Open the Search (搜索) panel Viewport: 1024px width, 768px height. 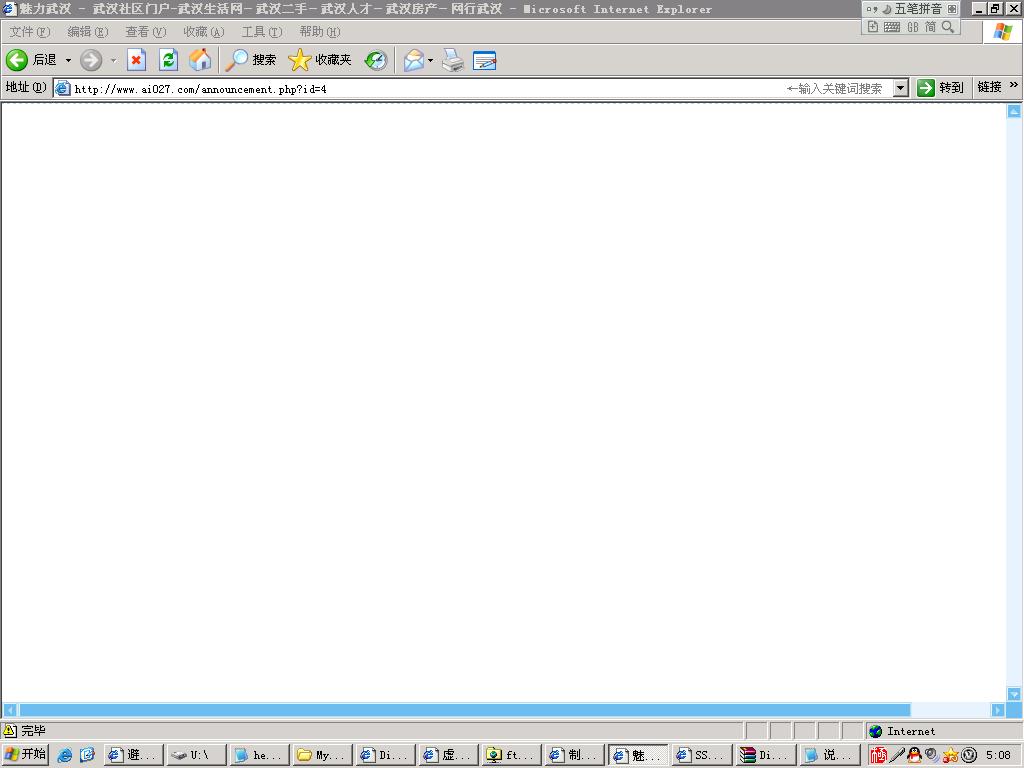pyautogui.click(x=251, y=60)
